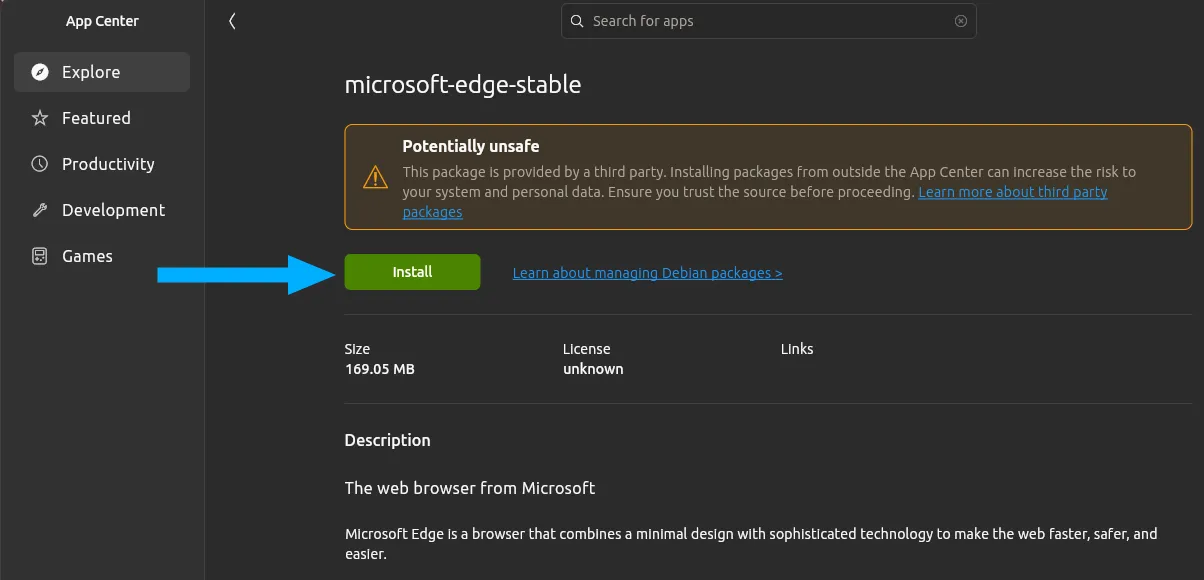Click the search magnifier icon
Viewport: 1204px width, 580px height.
tap(577, 21)
